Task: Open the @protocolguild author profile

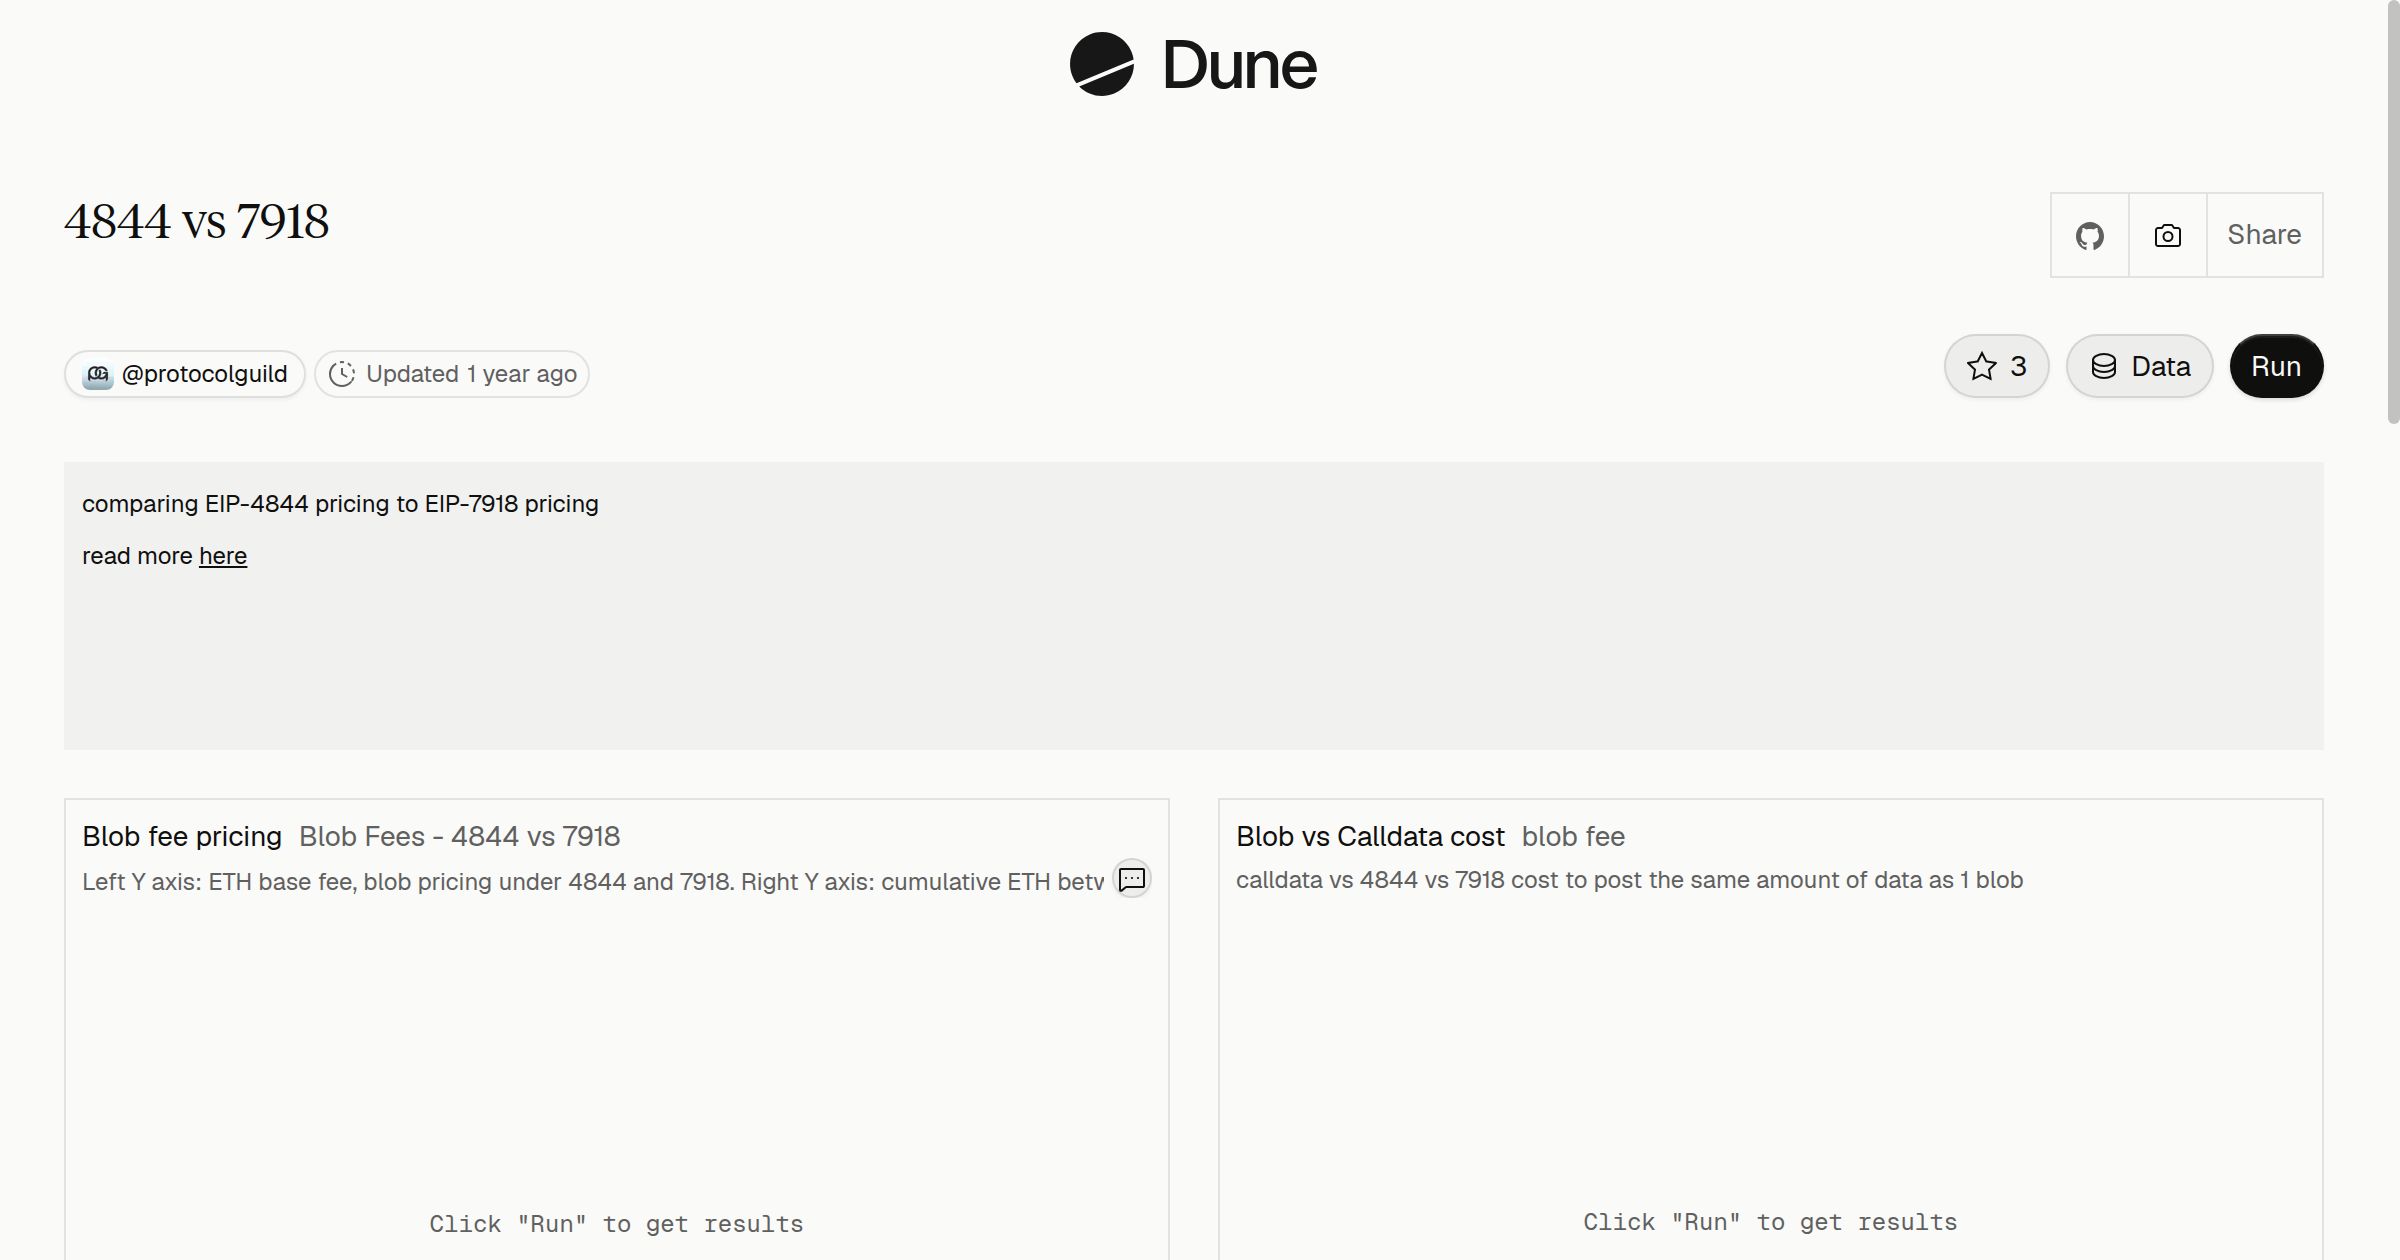Action: click(185, 374)
